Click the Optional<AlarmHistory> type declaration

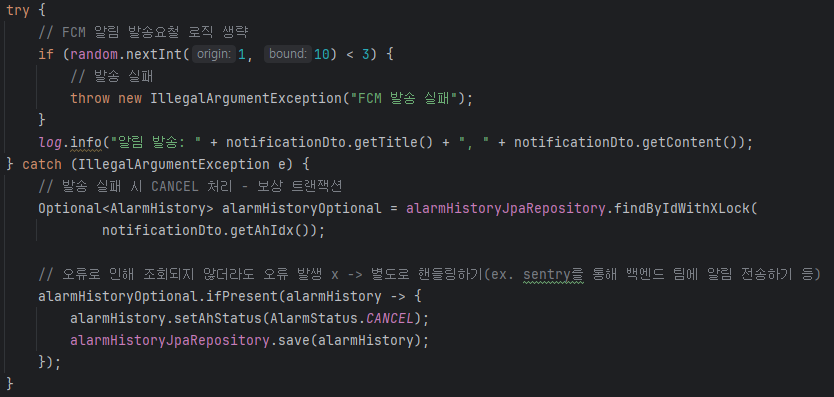pyautogui.click(x=122, y=208)
